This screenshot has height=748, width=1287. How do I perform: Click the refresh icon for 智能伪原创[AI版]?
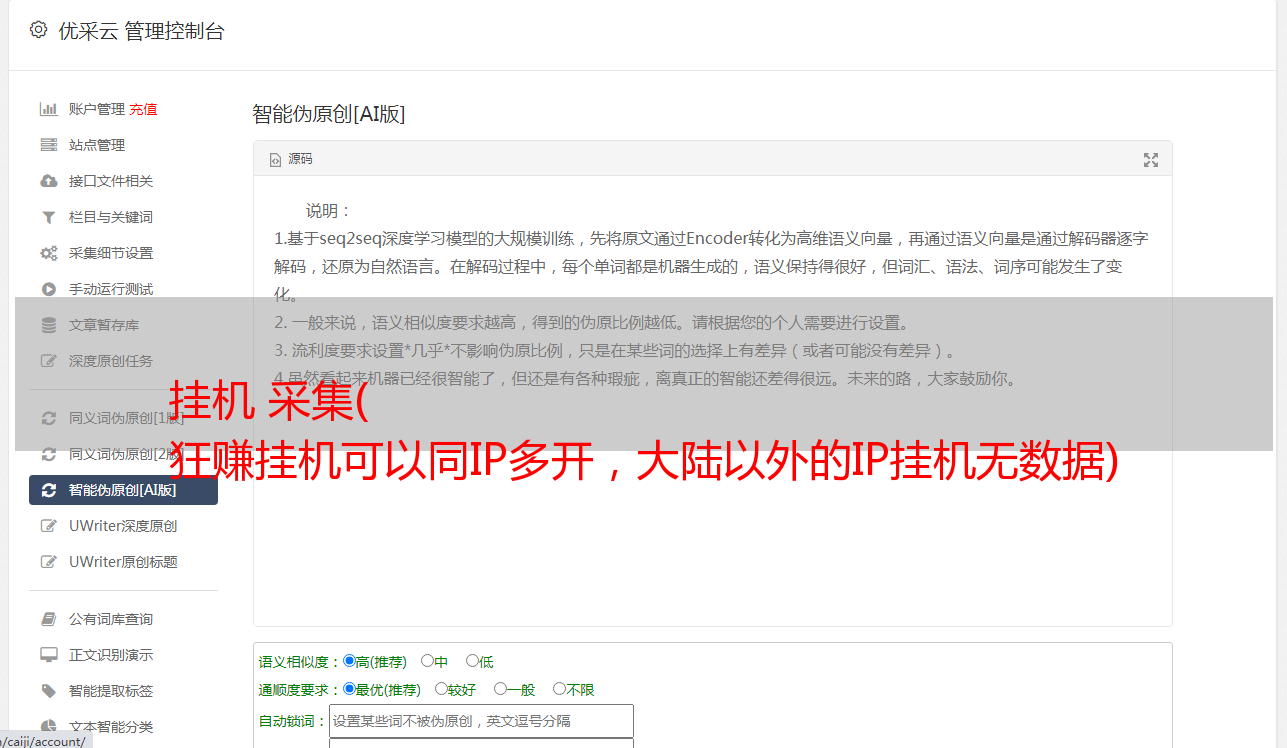click(48, 490)
